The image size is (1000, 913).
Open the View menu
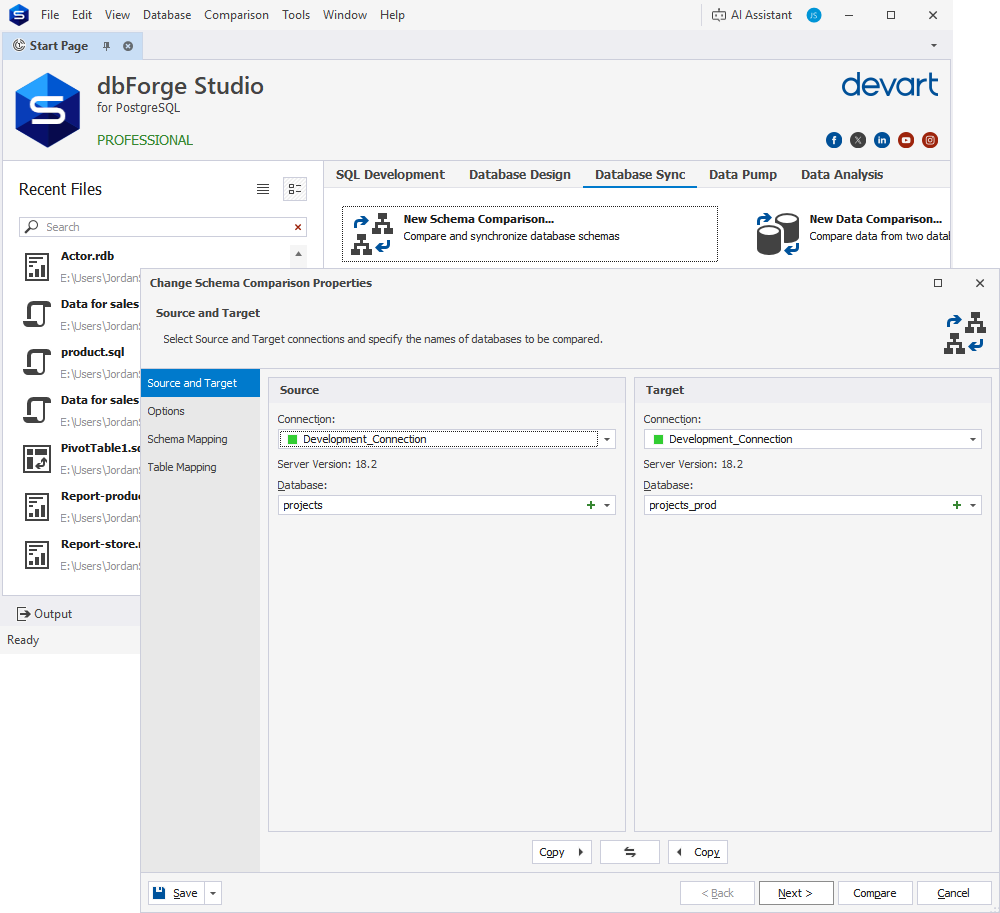point(117,15)
